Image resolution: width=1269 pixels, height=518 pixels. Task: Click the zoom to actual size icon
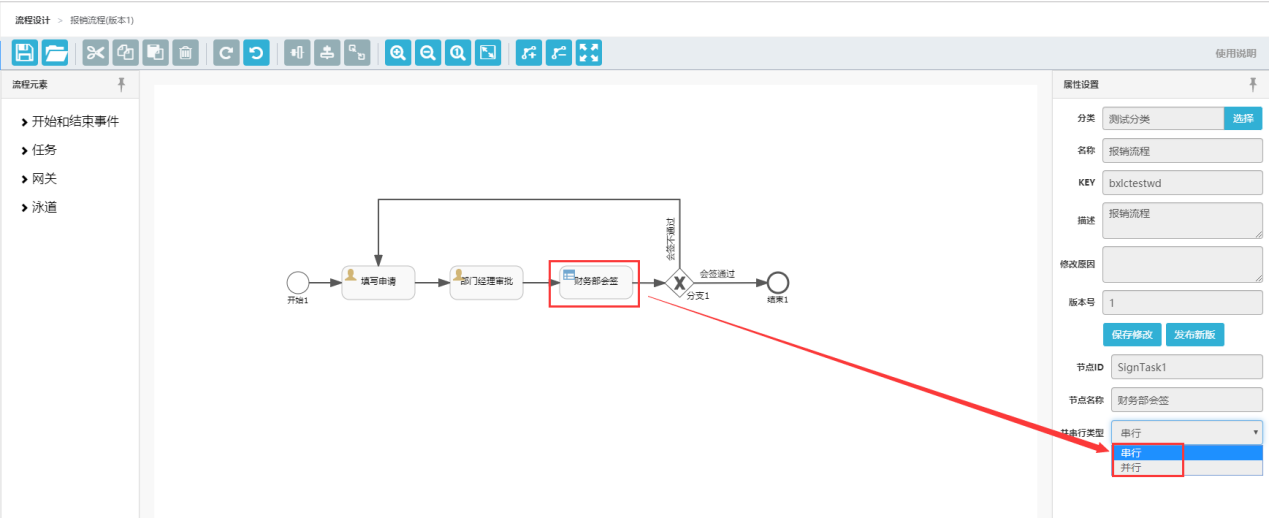458,53
